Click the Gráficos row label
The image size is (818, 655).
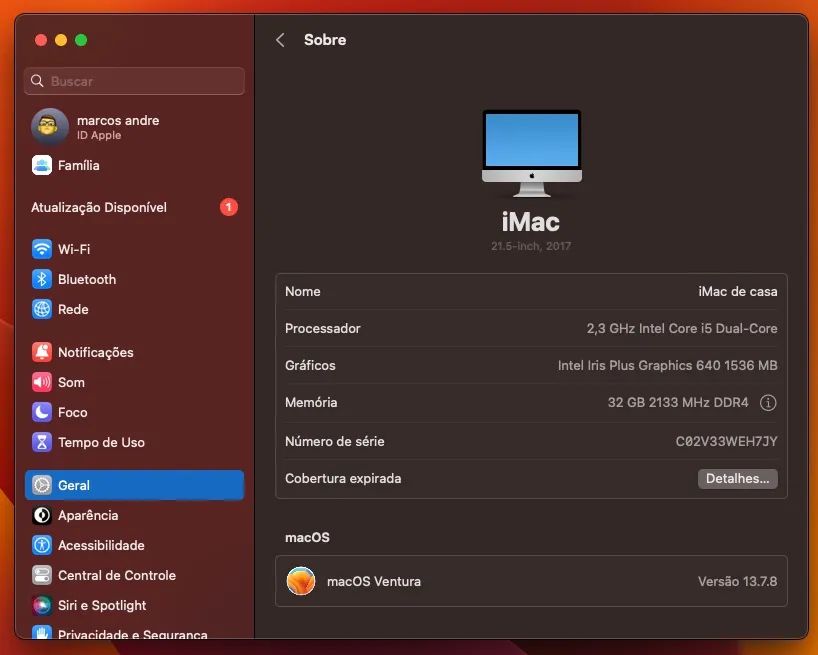310,366
